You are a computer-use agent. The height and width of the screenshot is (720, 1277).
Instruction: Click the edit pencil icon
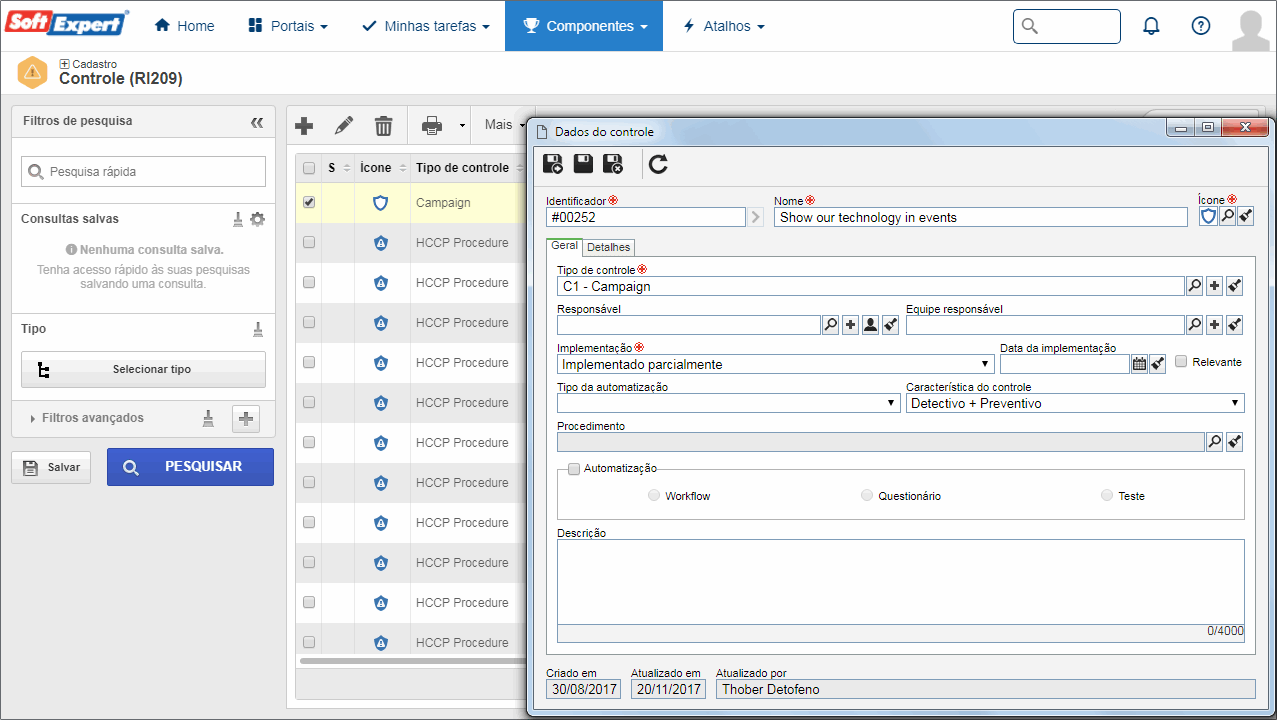click(344, 126)
